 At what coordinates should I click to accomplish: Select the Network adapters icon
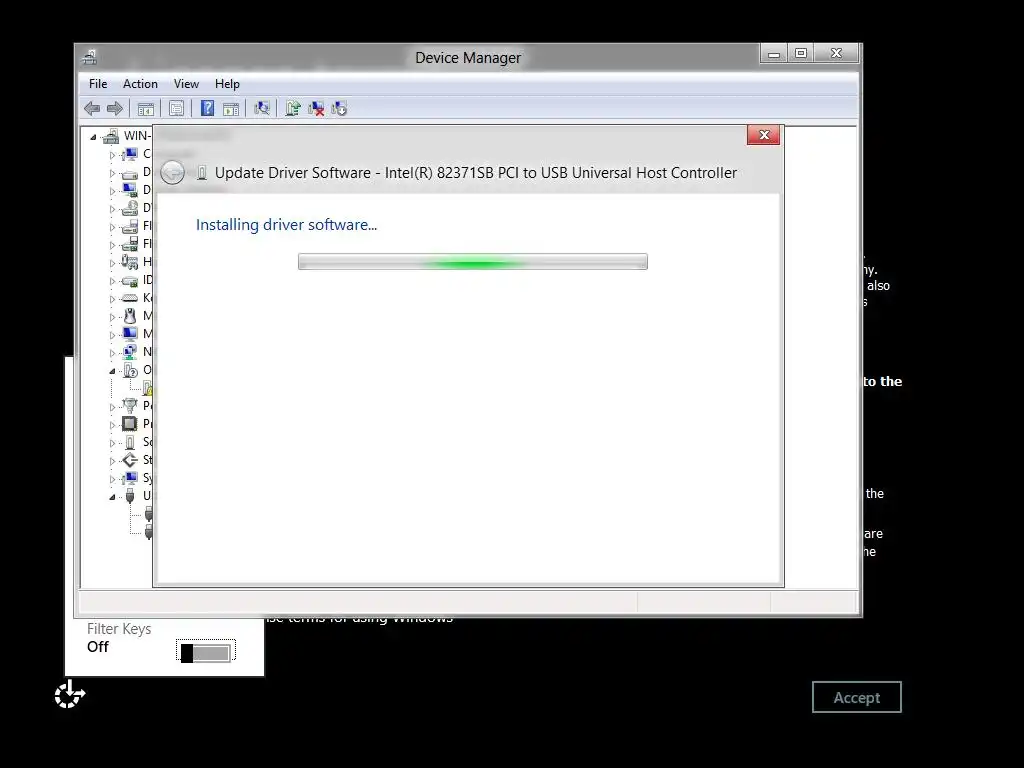130,352
